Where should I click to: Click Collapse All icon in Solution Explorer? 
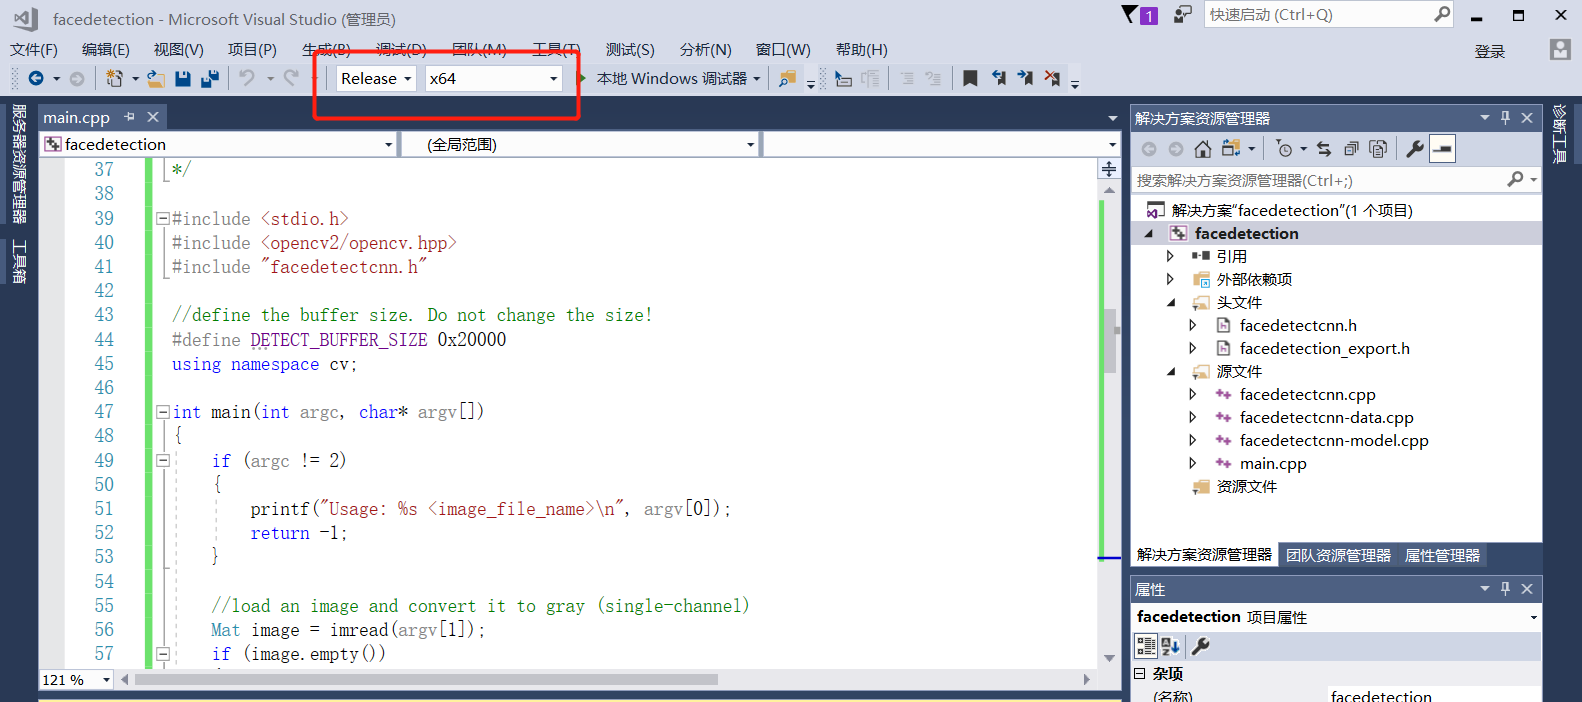pos(1351,149)
